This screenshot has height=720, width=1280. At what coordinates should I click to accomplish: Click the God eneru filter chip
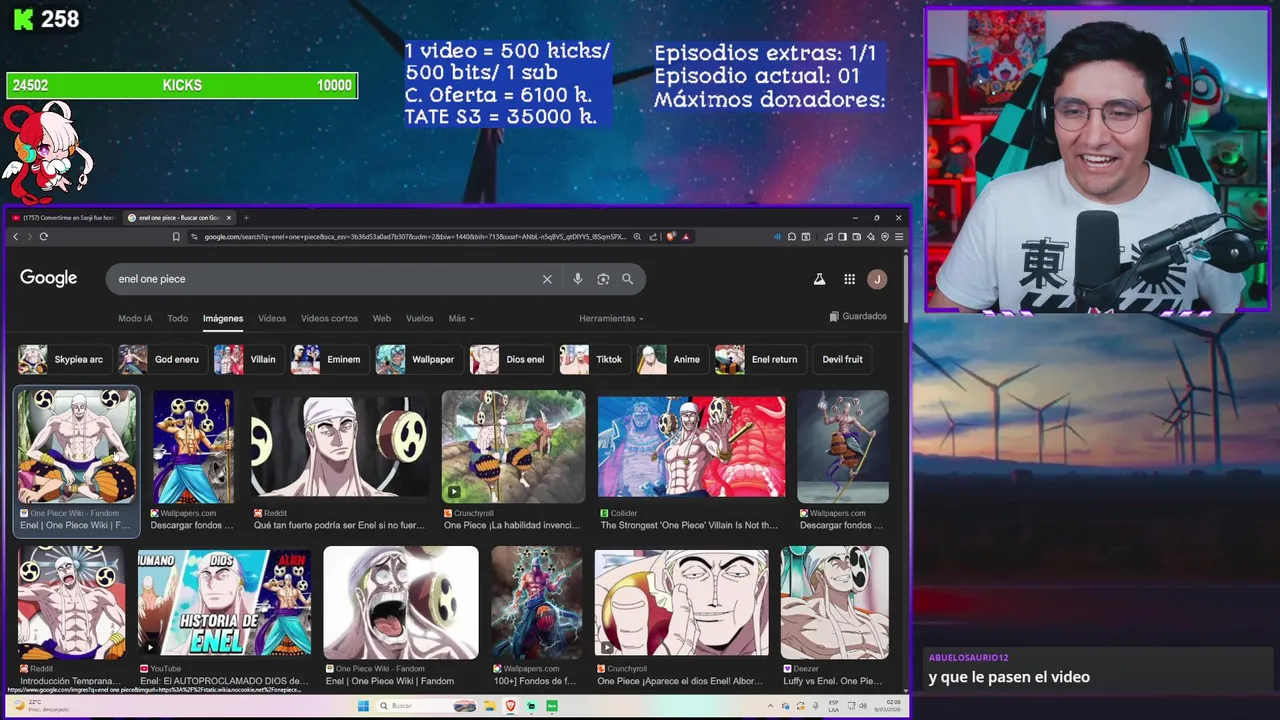(x=161, y=359)
